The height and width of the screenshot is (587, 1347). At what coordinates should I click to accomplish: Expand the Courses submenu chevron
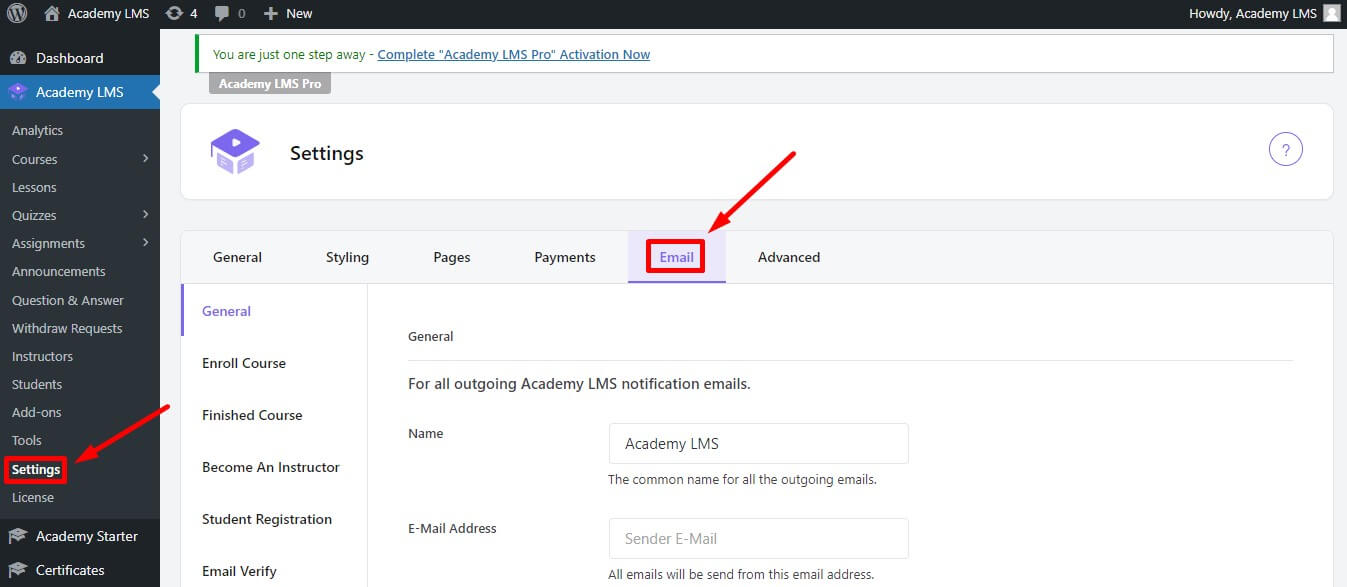tap(148, 158)
